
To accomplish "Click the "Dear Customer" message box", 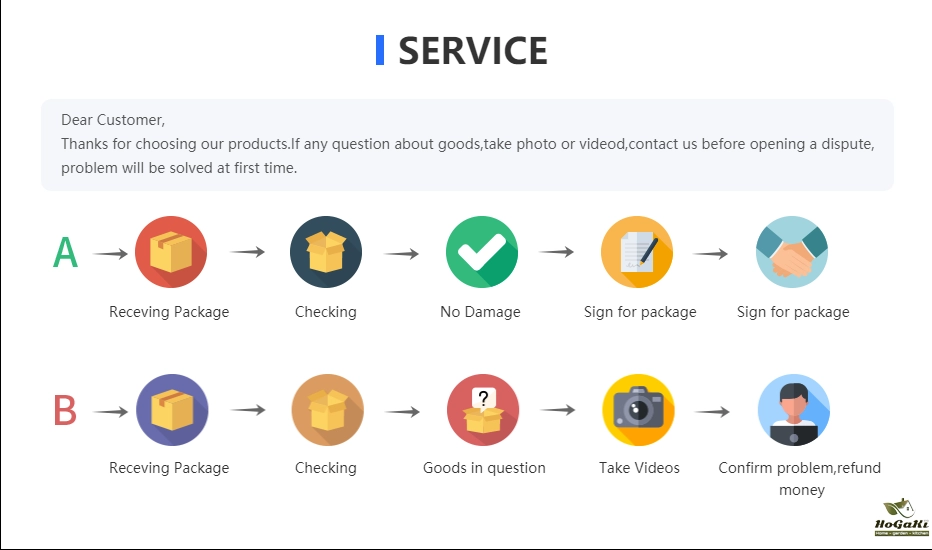I will click(x=467, y=144).
